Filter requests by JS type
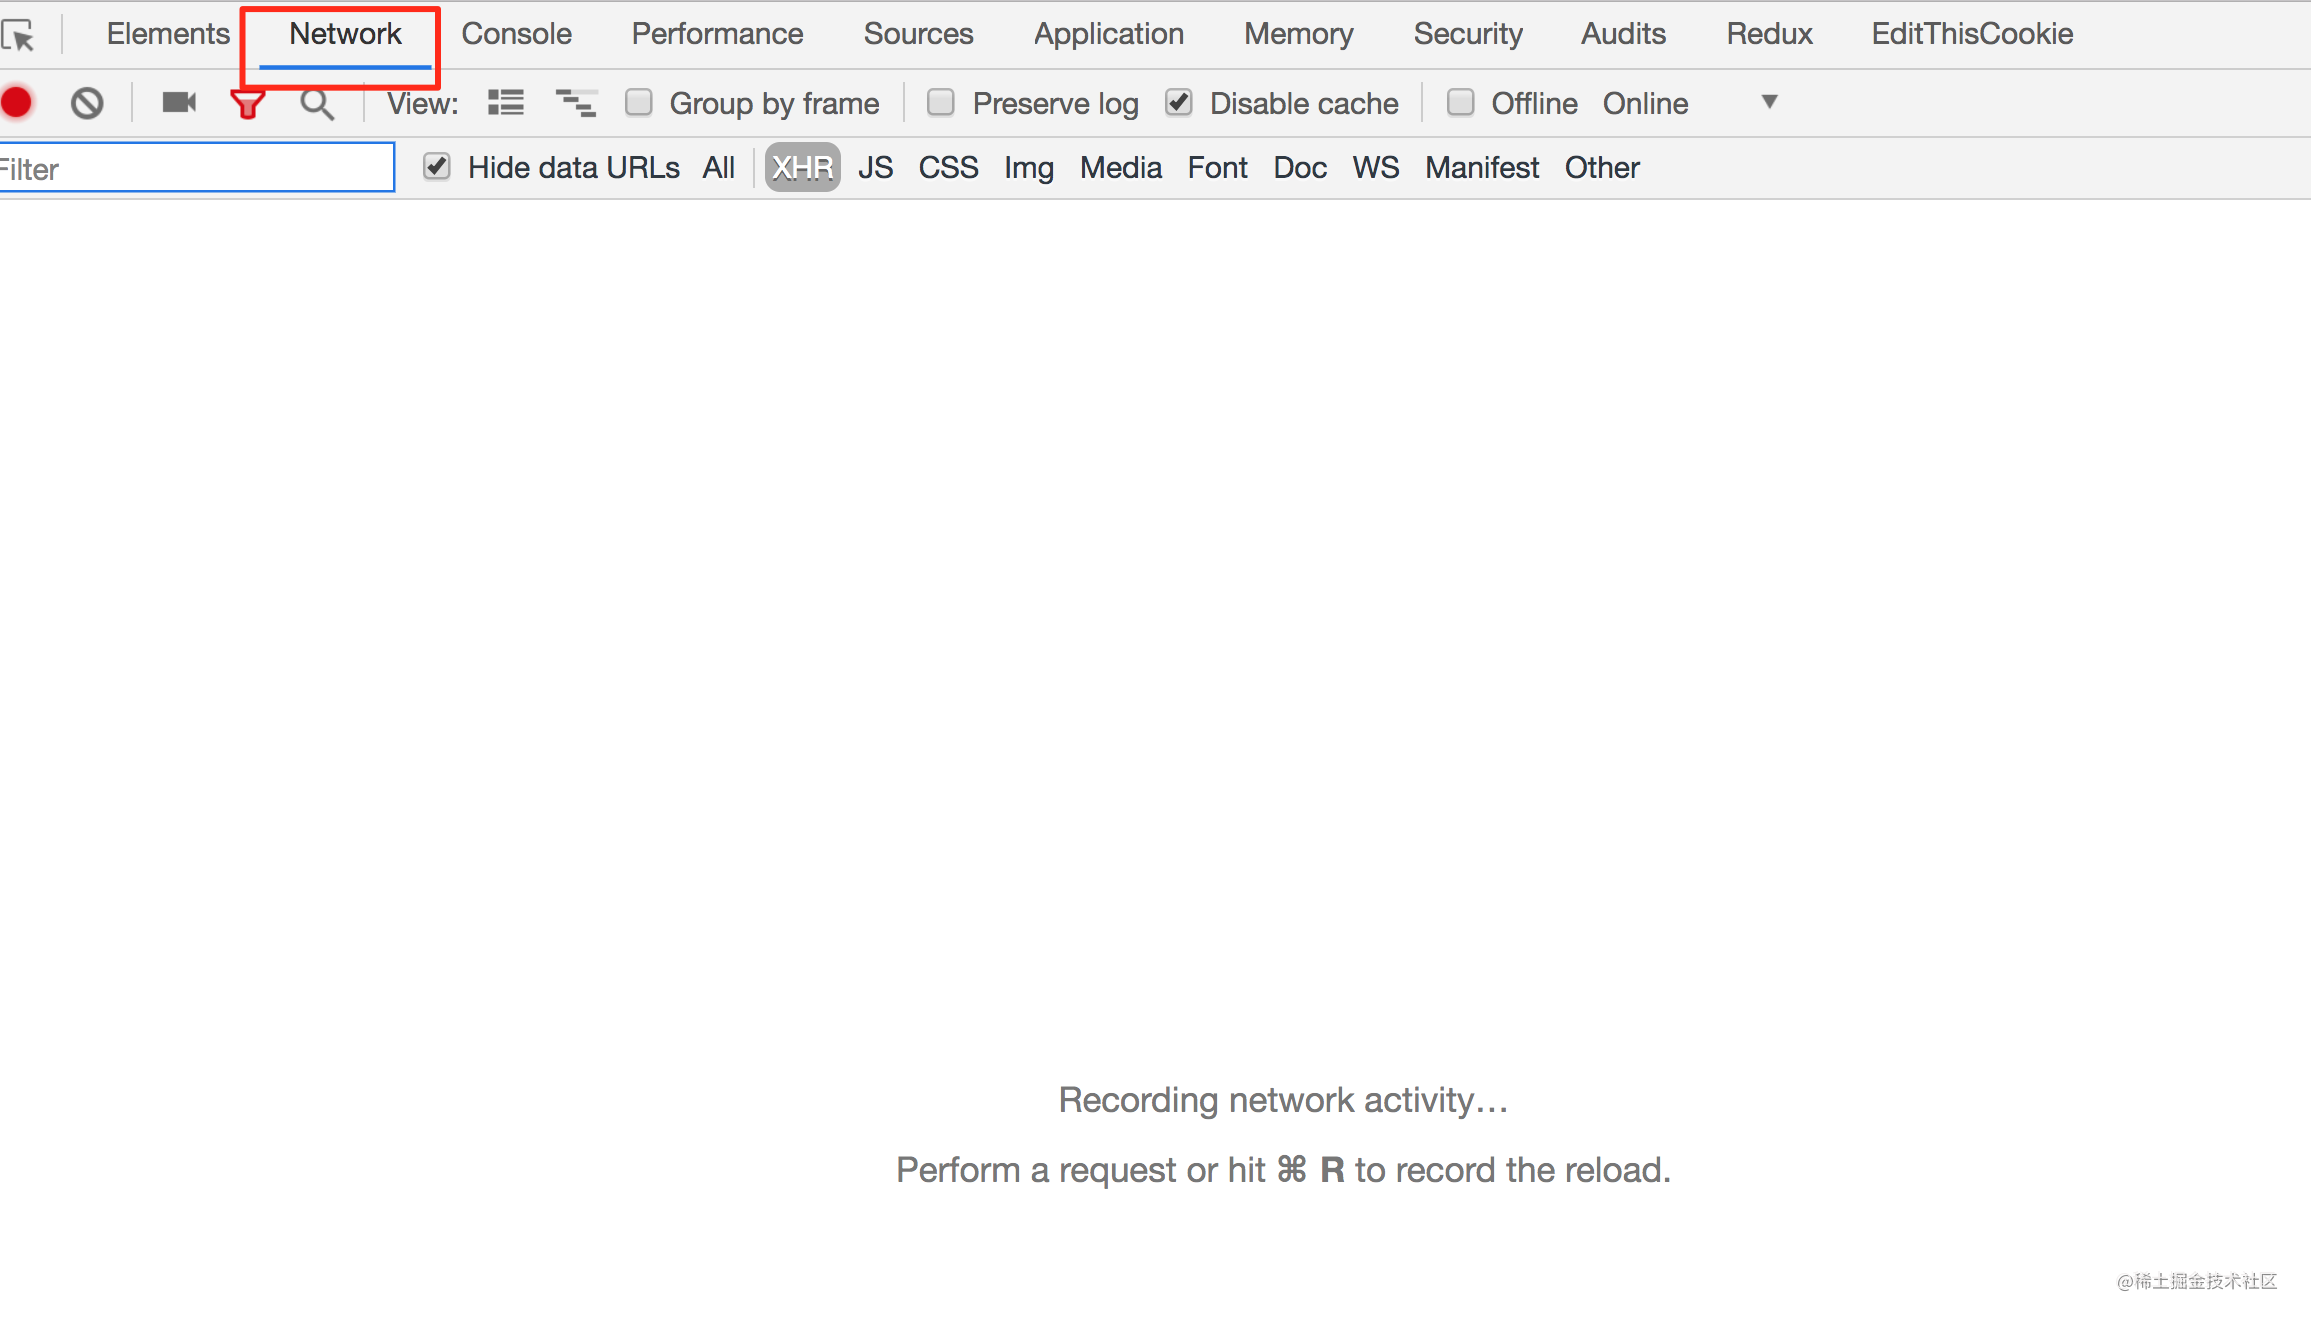The height and width of the screenshot is (1325, 2311). pyautogui.click(x=875, y=168)
